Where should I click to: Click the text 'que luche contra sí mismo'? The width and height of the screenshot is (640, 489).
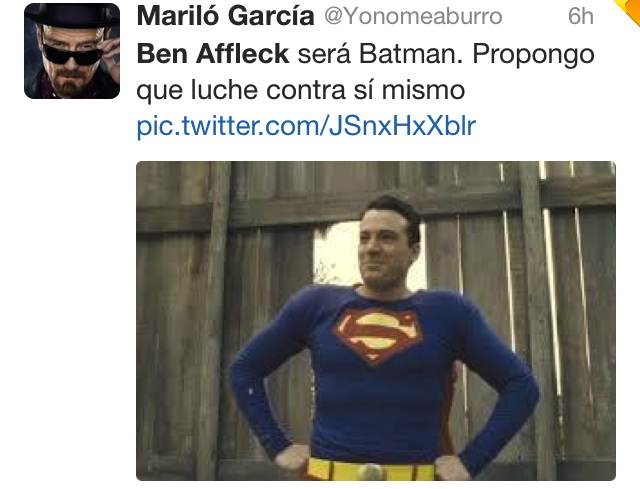(301, 90)
